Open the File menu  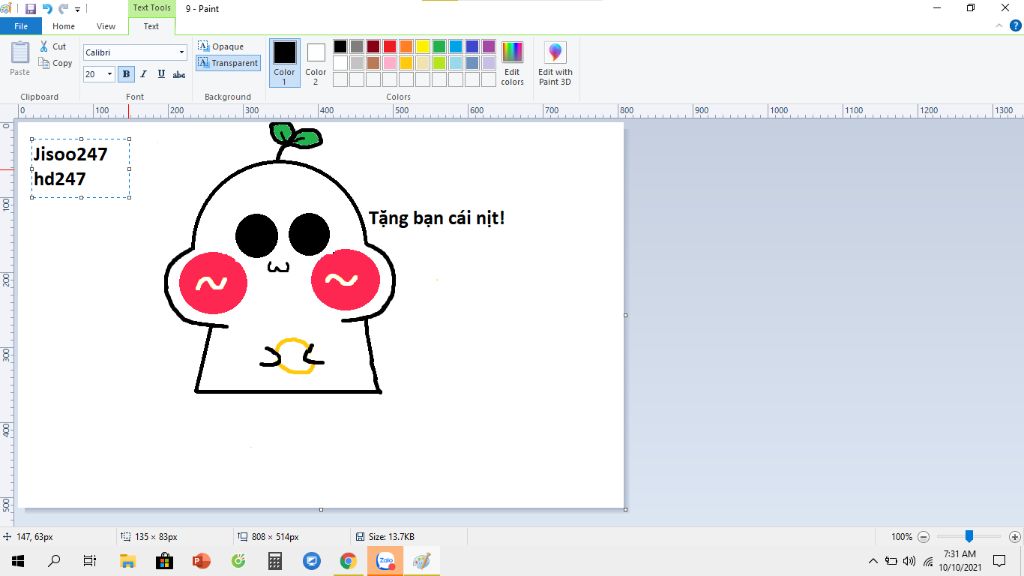click(x=21, y=26)
